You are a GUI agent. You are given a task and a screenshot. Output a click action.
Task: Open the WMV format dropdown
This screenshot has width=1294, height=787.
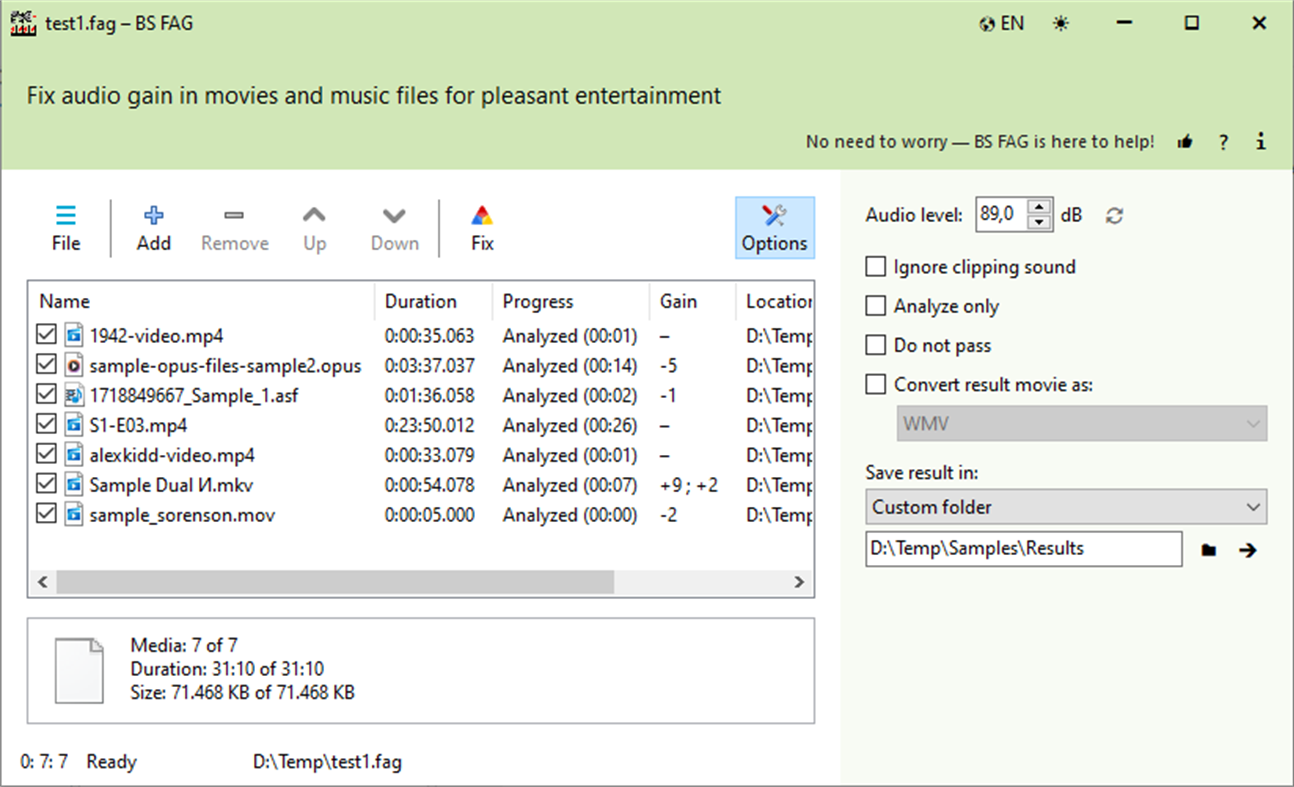click(x=1082, y=423)
